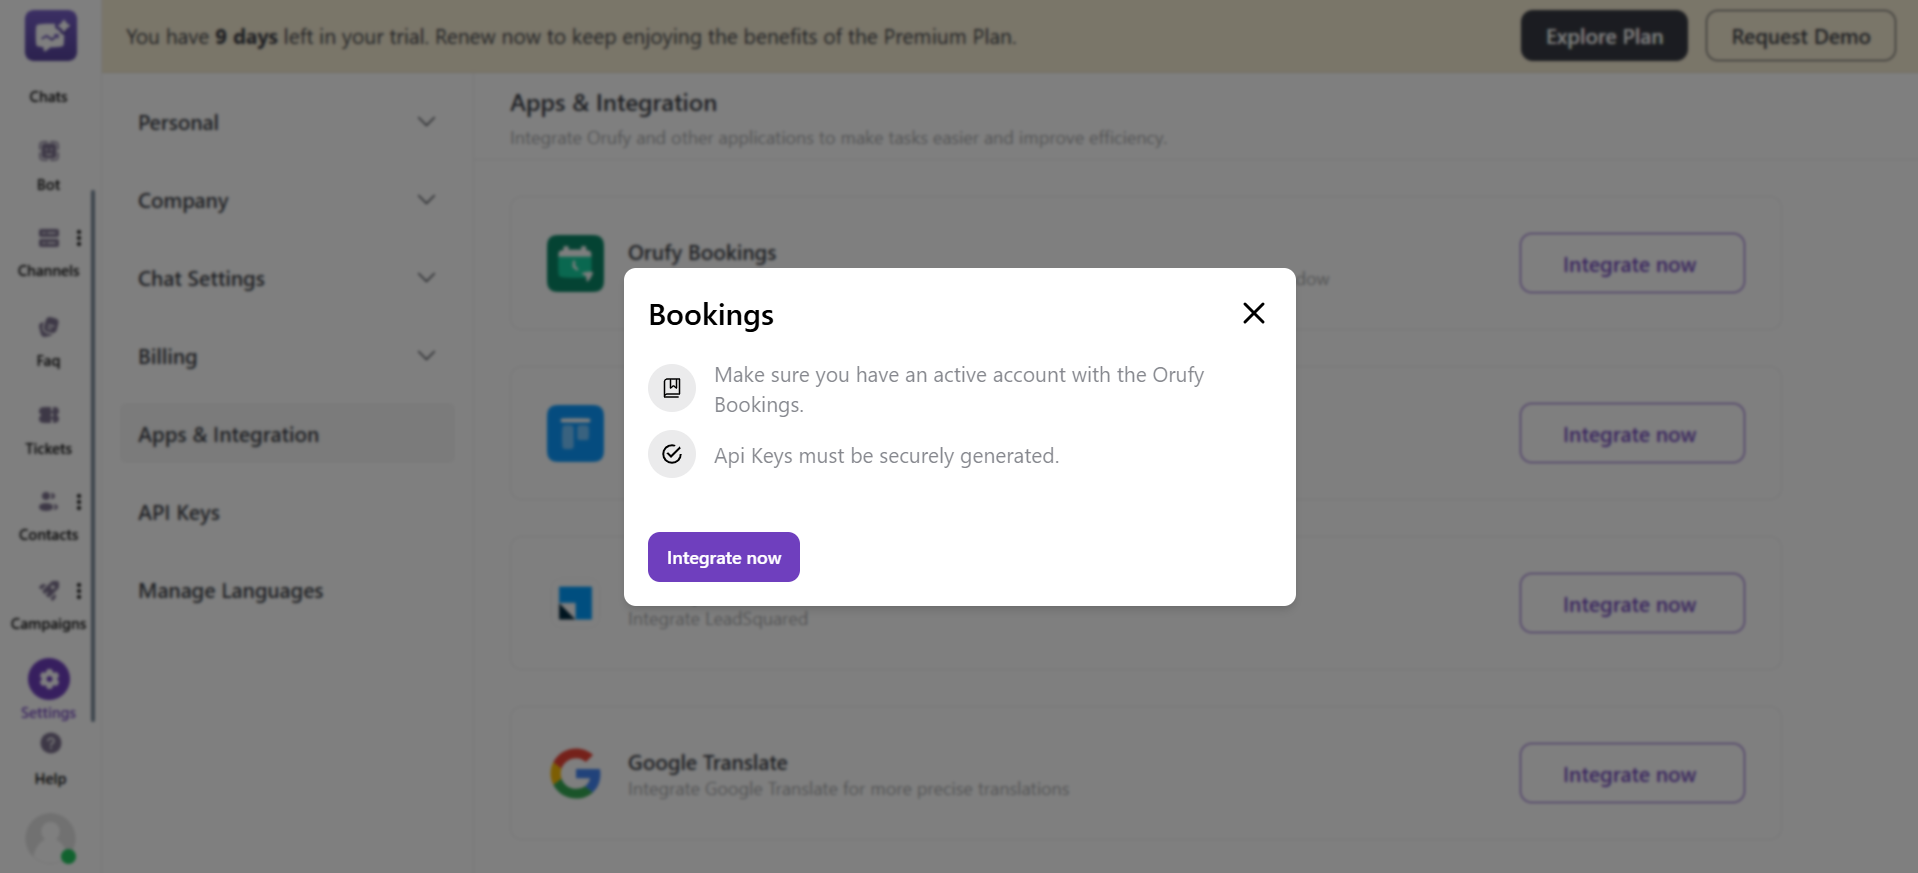Click the Request Demo button

(1799, 35)
